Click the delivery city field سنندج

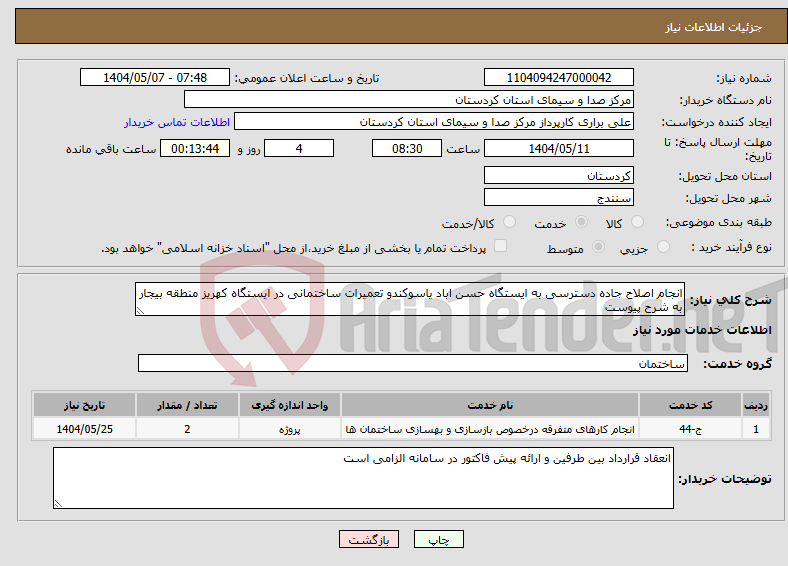[x=558, y=197]
